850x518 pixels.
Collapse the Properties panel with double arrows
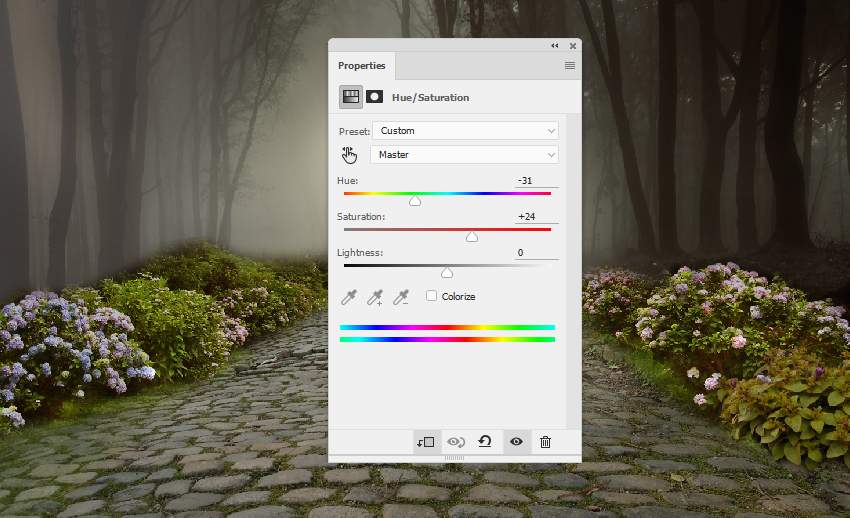coord(555,46)
